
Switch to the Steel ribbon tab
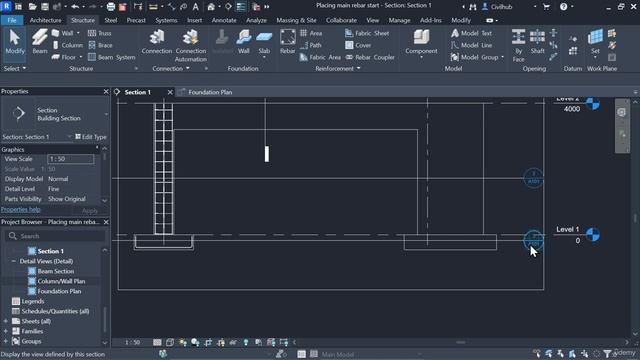click(x=111, y=20)
